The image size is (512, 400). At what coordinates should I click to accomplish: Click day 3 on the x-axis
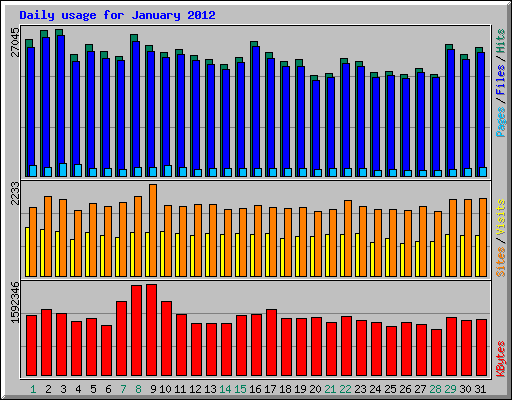[63, 389]
